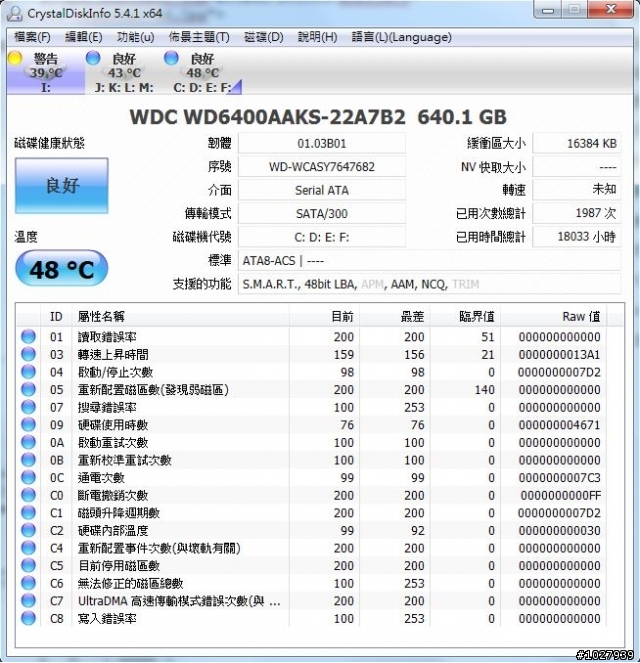Select the 轉速上昇時間 attribute row
The width and height of the screenshot is (640, 663).
(x=312, y=354)
